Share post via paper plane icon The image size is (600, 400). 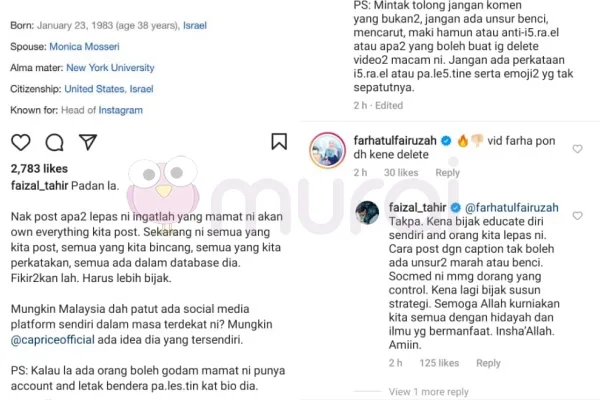pos(88,142)
